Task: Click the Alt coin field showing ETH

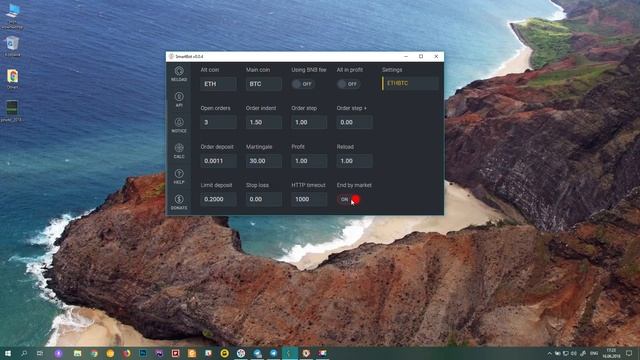Action: (x=218, y=84)
